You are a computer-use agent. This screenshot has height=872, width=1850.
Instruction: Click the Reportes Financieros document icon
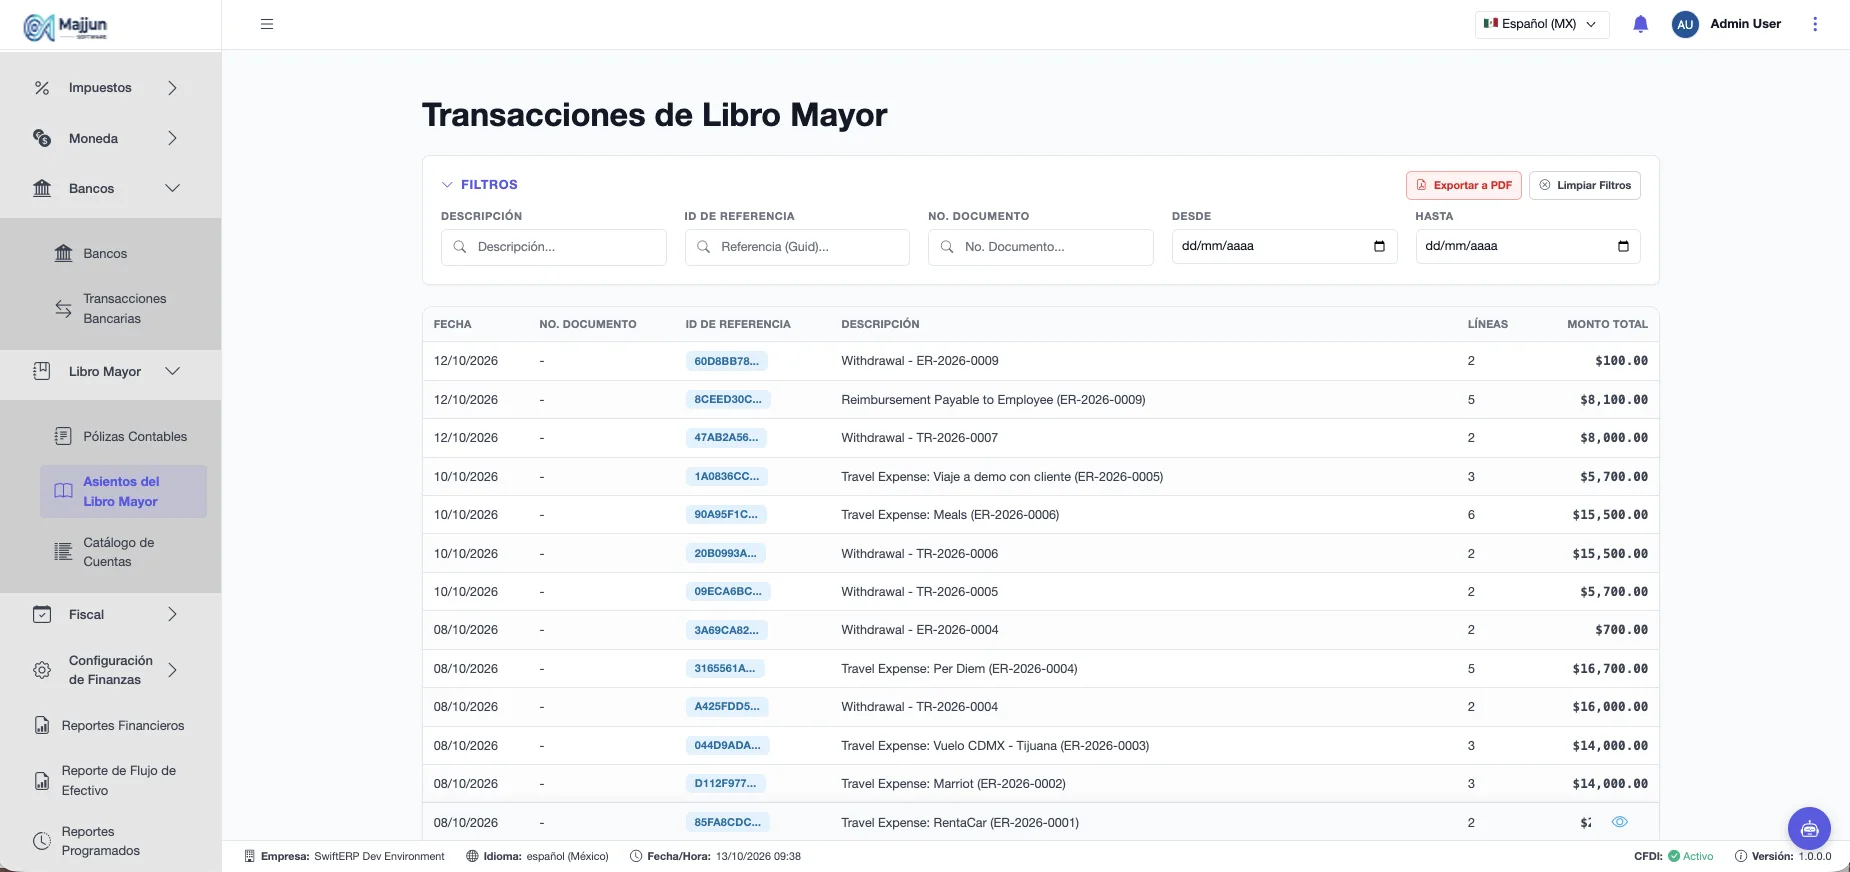click(x=42, y=725)
